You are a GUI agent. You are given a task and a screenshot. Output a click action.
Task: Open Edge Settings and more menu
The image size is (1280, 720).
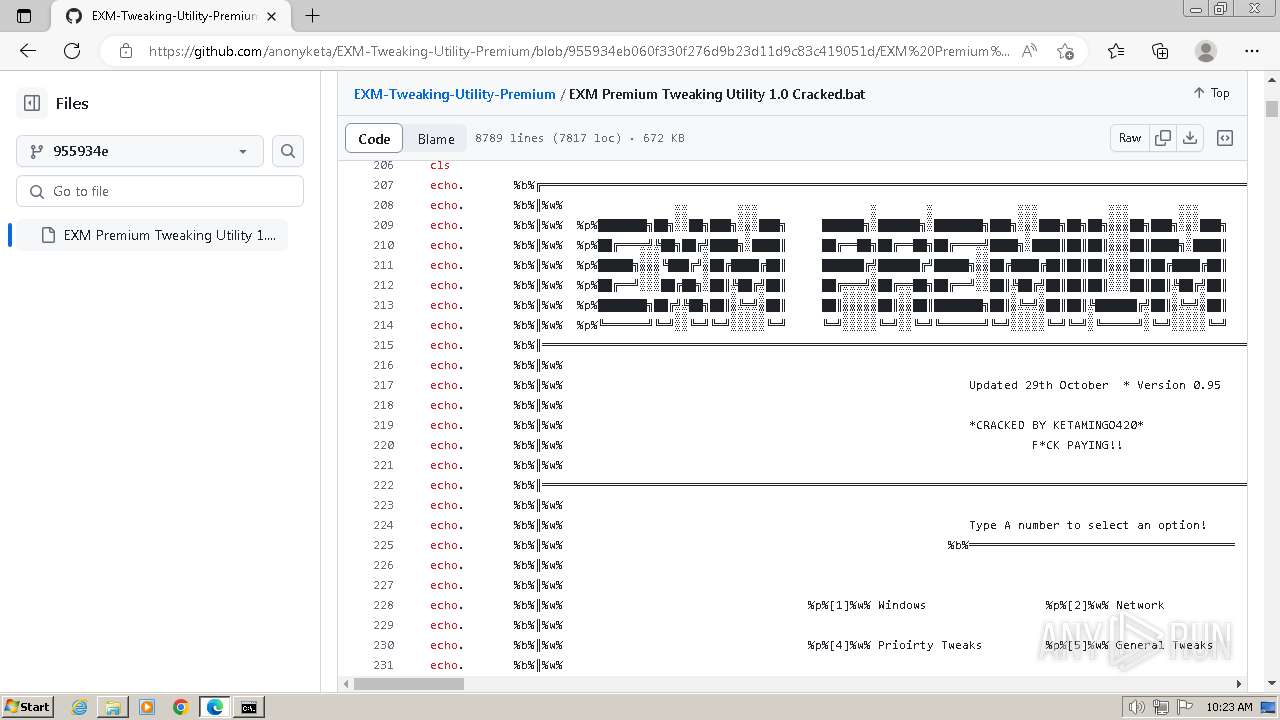pyautogui.click(x=1252, y=51)
